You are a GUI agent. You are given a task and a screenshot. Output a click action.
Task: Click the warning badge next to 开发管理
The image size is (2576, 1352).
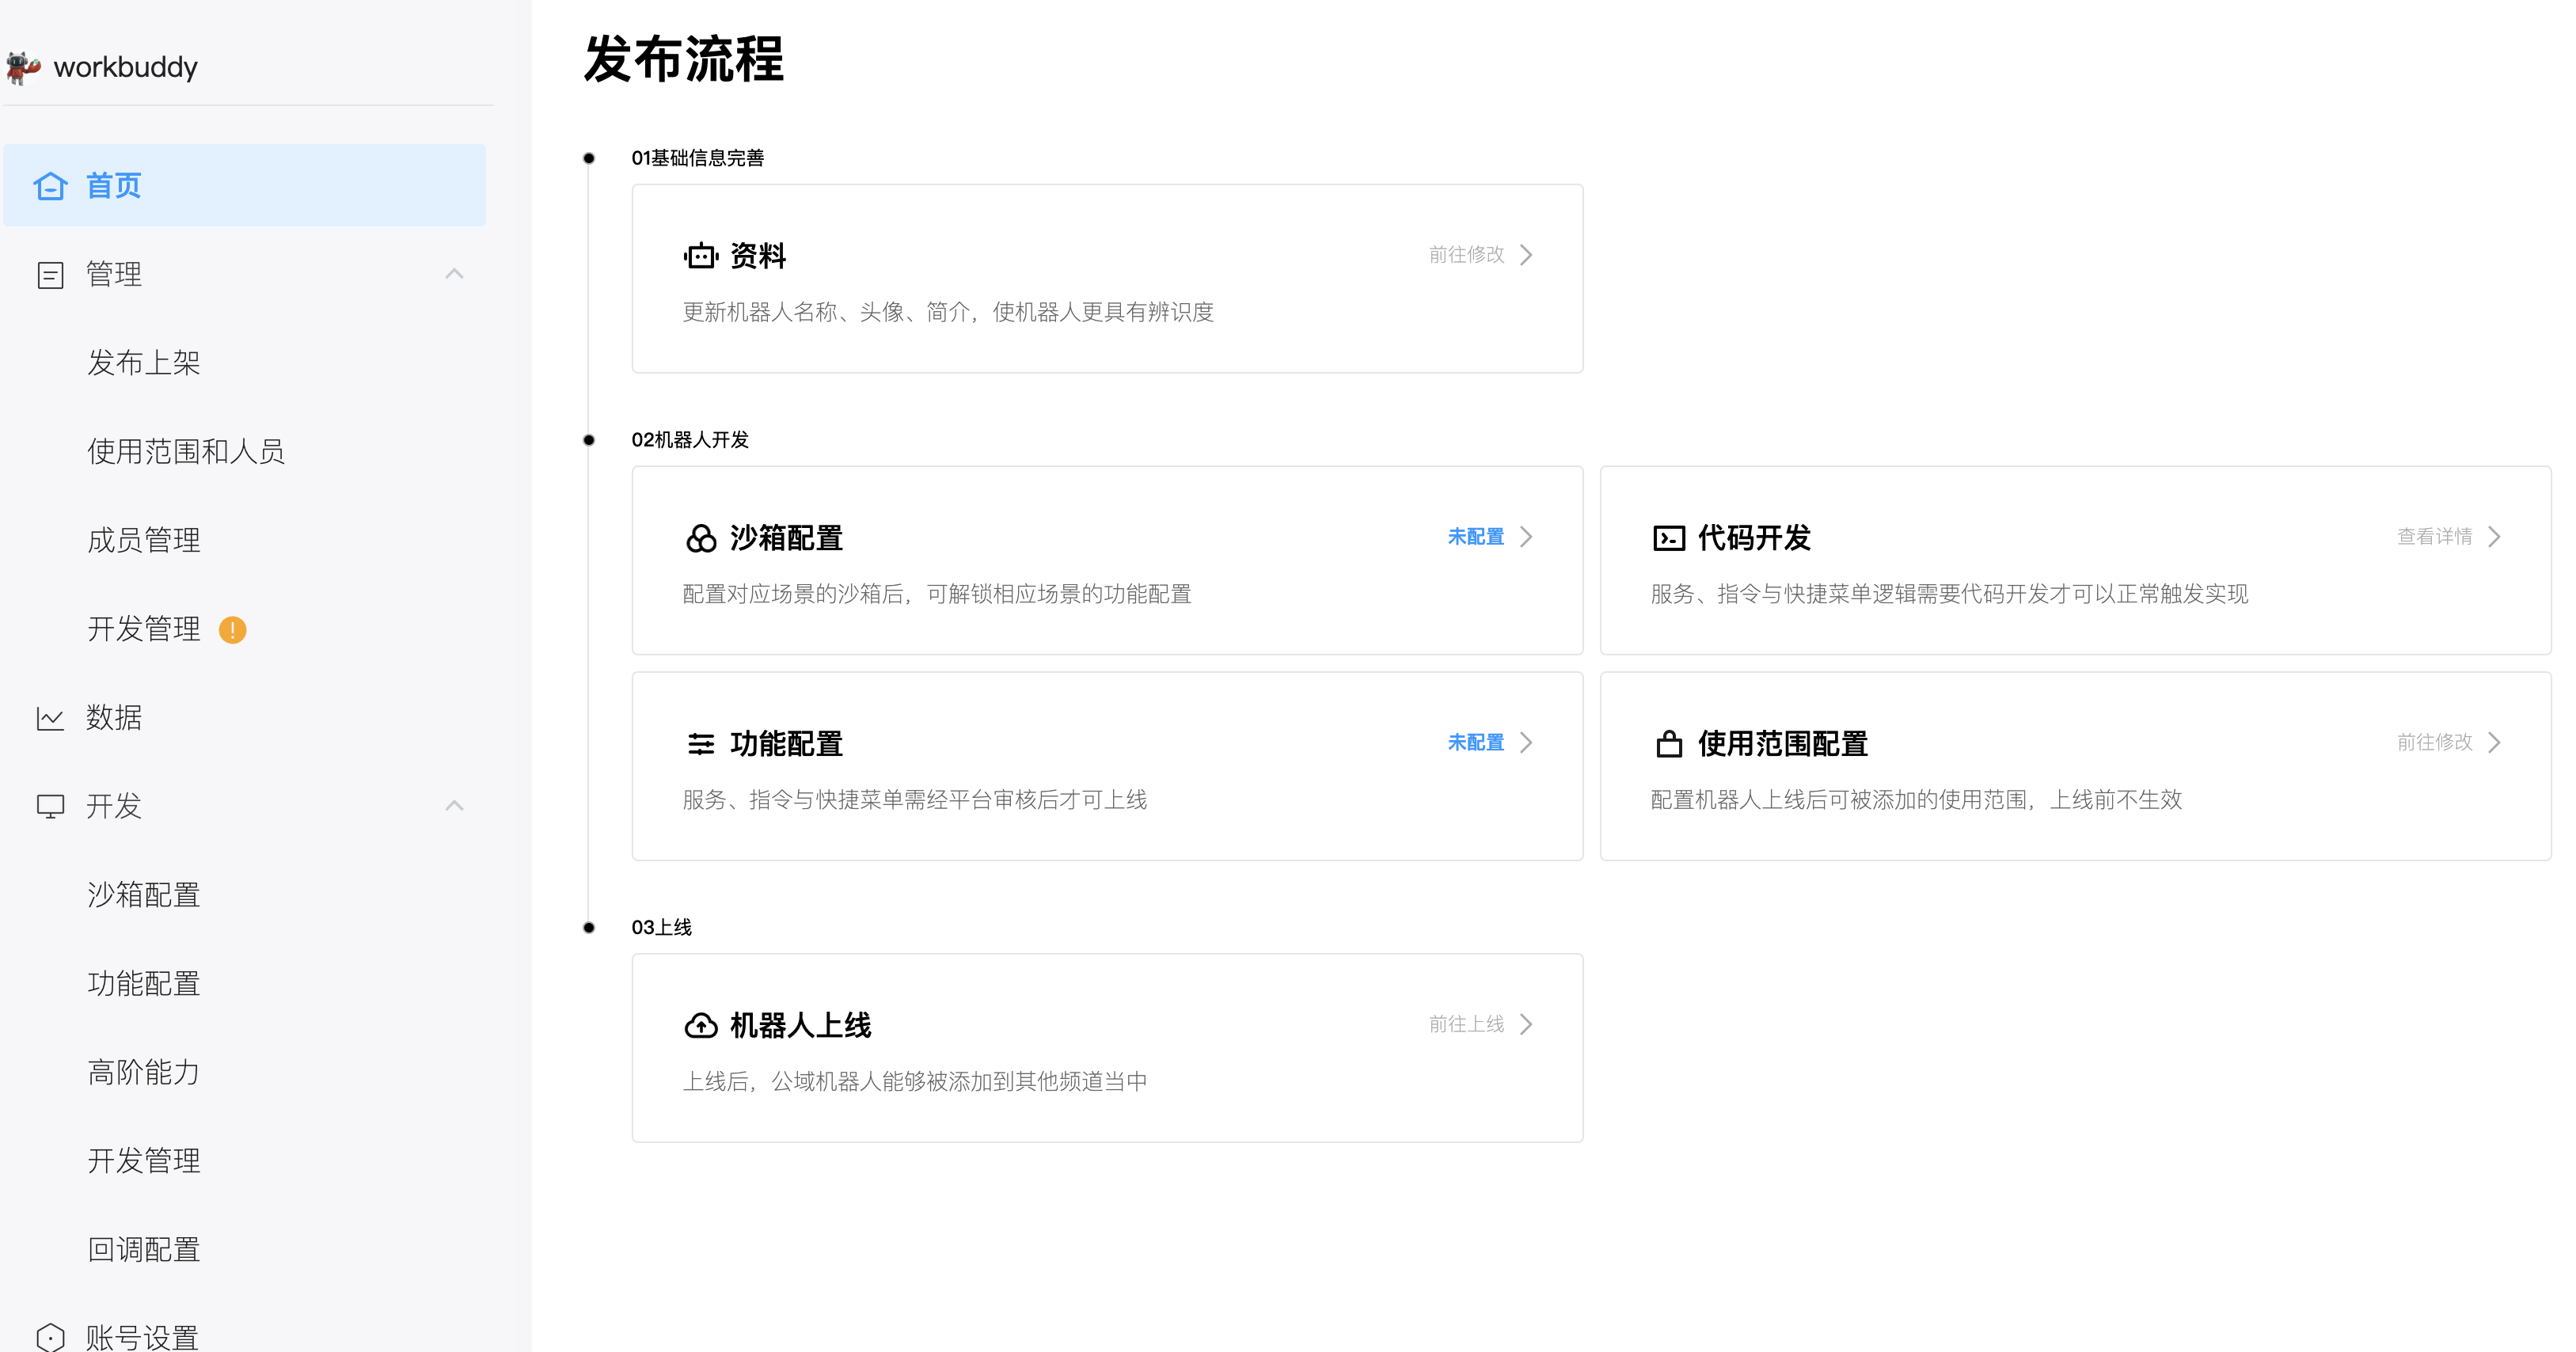click(x=233, y=629)
